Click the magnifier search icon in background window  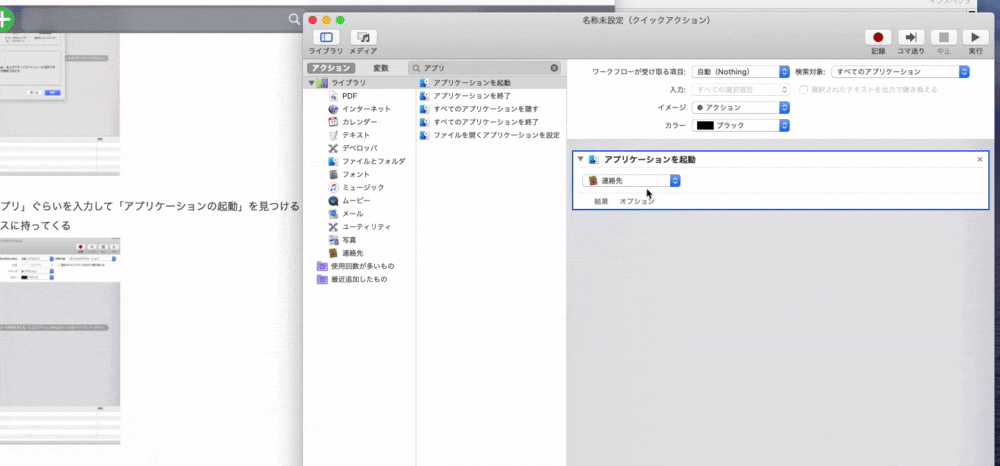(x=294, y=20)
